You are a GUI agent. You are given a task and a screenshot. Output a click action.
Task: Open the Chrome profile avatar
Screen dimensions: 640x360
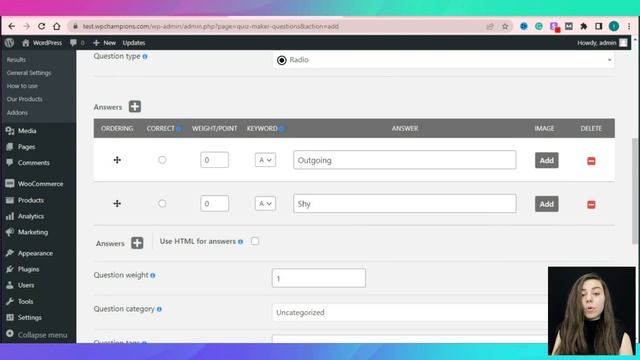(x=614, y=27)
